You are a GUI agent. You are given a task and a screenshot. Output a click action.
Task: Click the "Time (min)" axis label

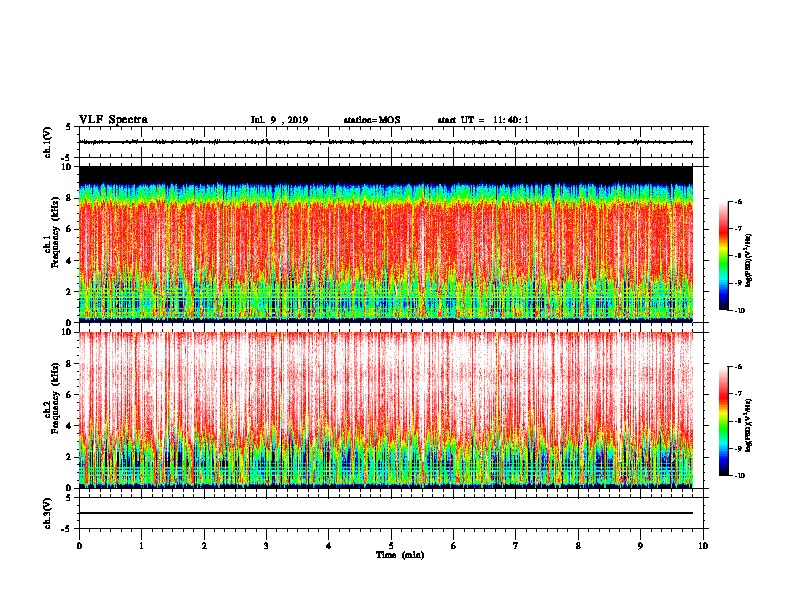coord(400,555)
